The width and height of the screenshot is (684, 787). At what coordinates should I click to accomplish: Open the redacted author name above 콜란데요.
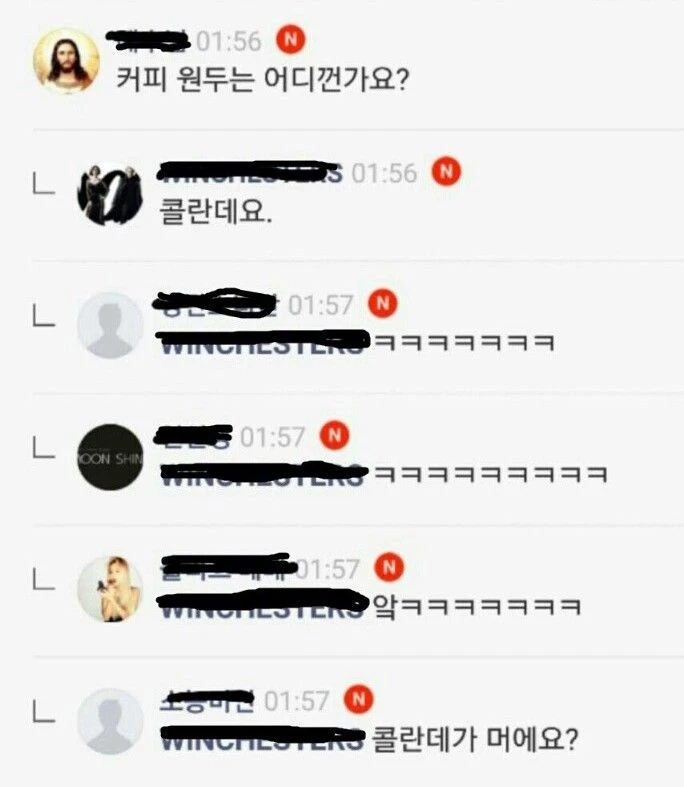(x=249, y=172)
